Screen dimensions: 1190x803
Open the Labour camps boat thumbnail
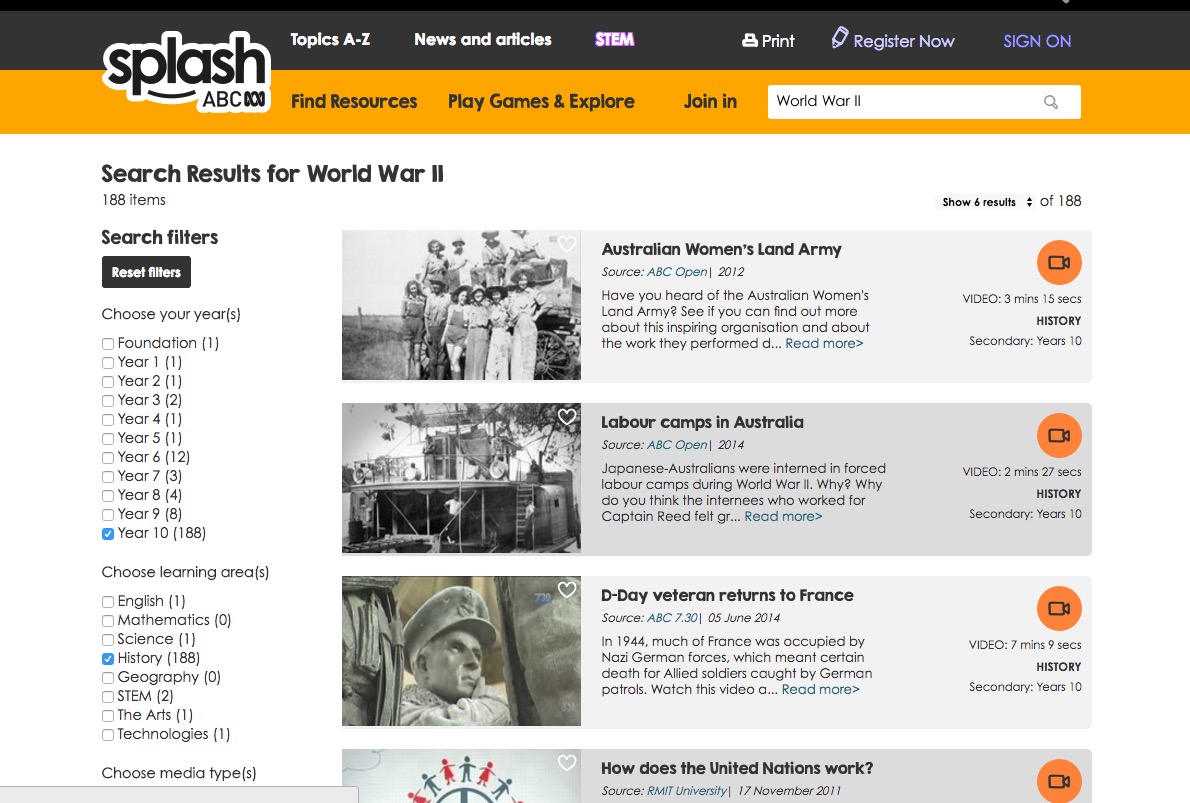(461, 478)
